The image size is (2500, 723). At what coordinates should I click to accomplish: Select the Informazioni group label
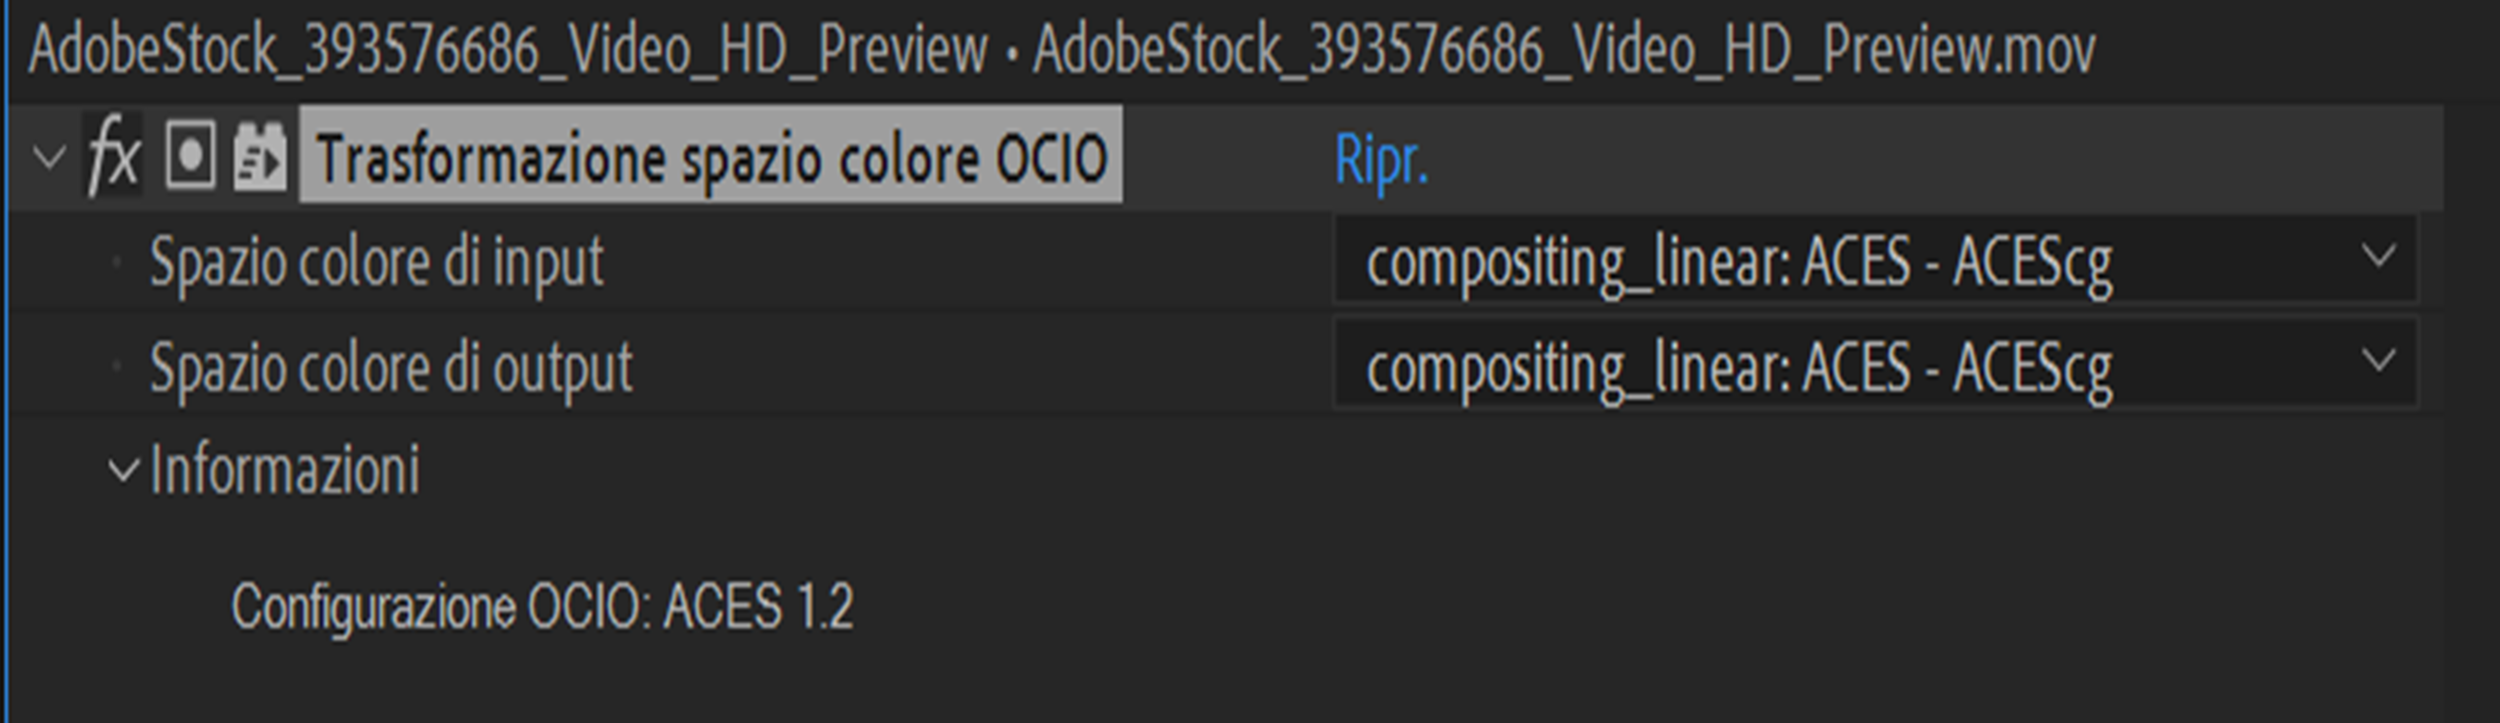285,470
